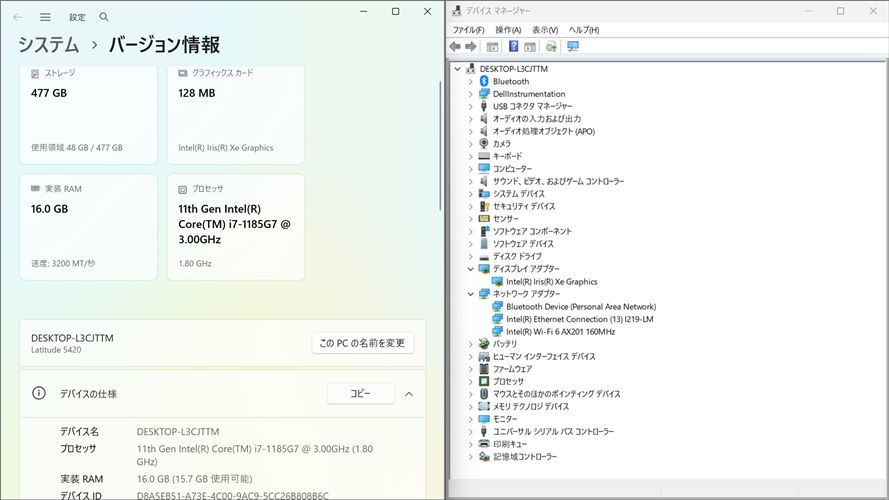Click the Help icon in Device Manager toolbar

click(x=513, y=46)
